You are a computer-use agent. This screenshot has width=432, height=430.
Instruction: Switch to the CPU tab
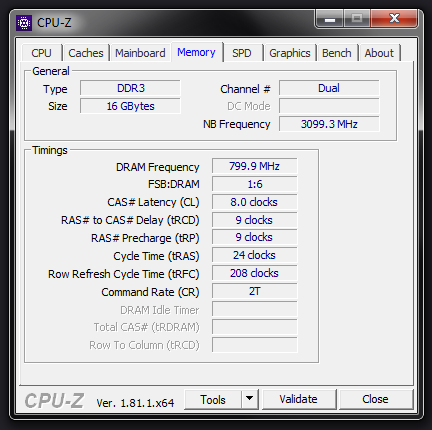click(x=42, y=53)
